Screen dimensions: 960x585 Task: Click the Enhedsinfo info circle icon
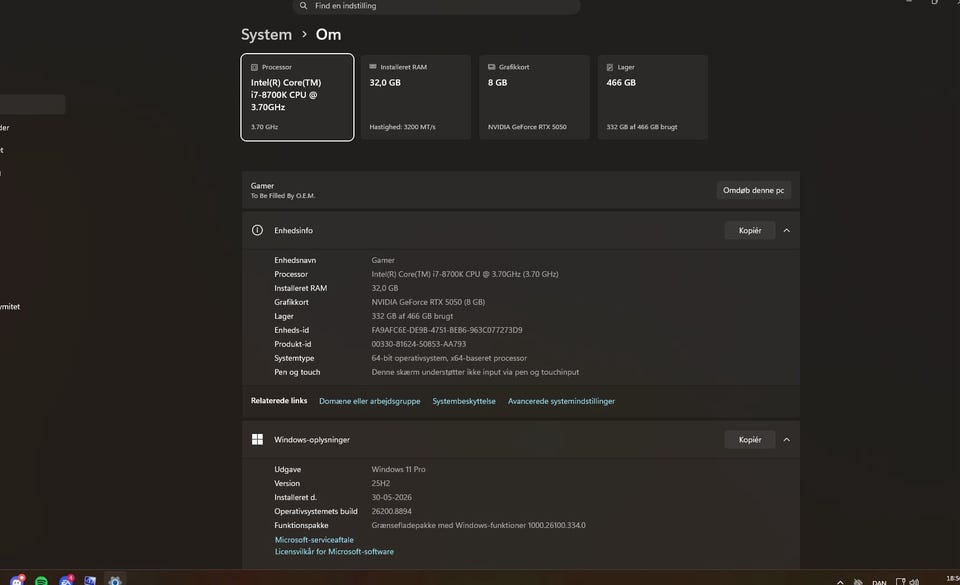(x=257, y=230)
